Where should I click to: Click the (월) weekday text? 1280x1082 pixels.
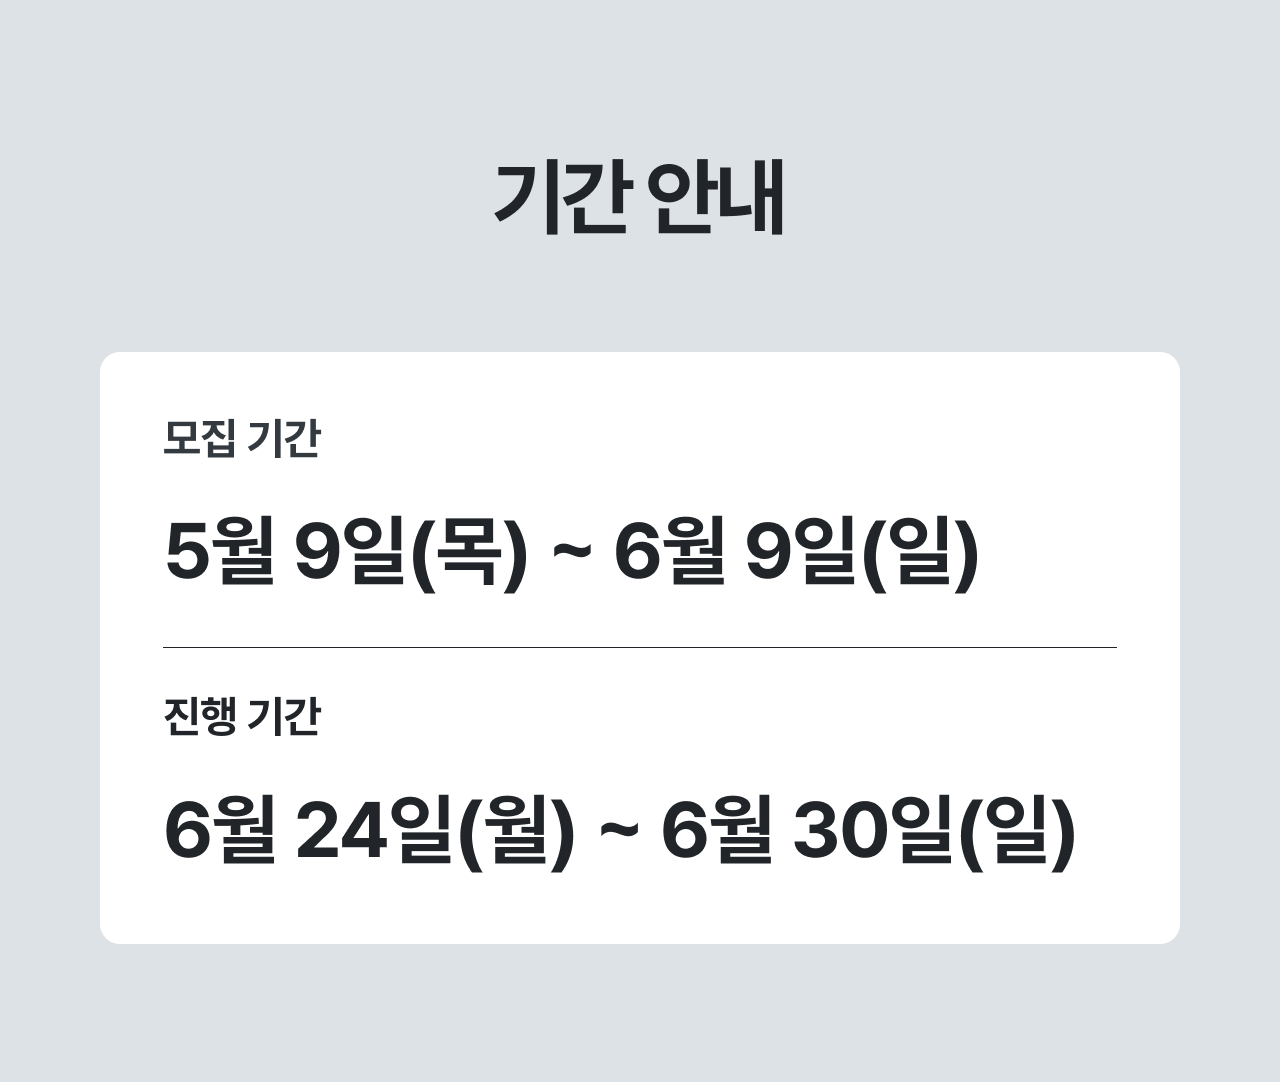pyautogui.click(x=517, y=832)
